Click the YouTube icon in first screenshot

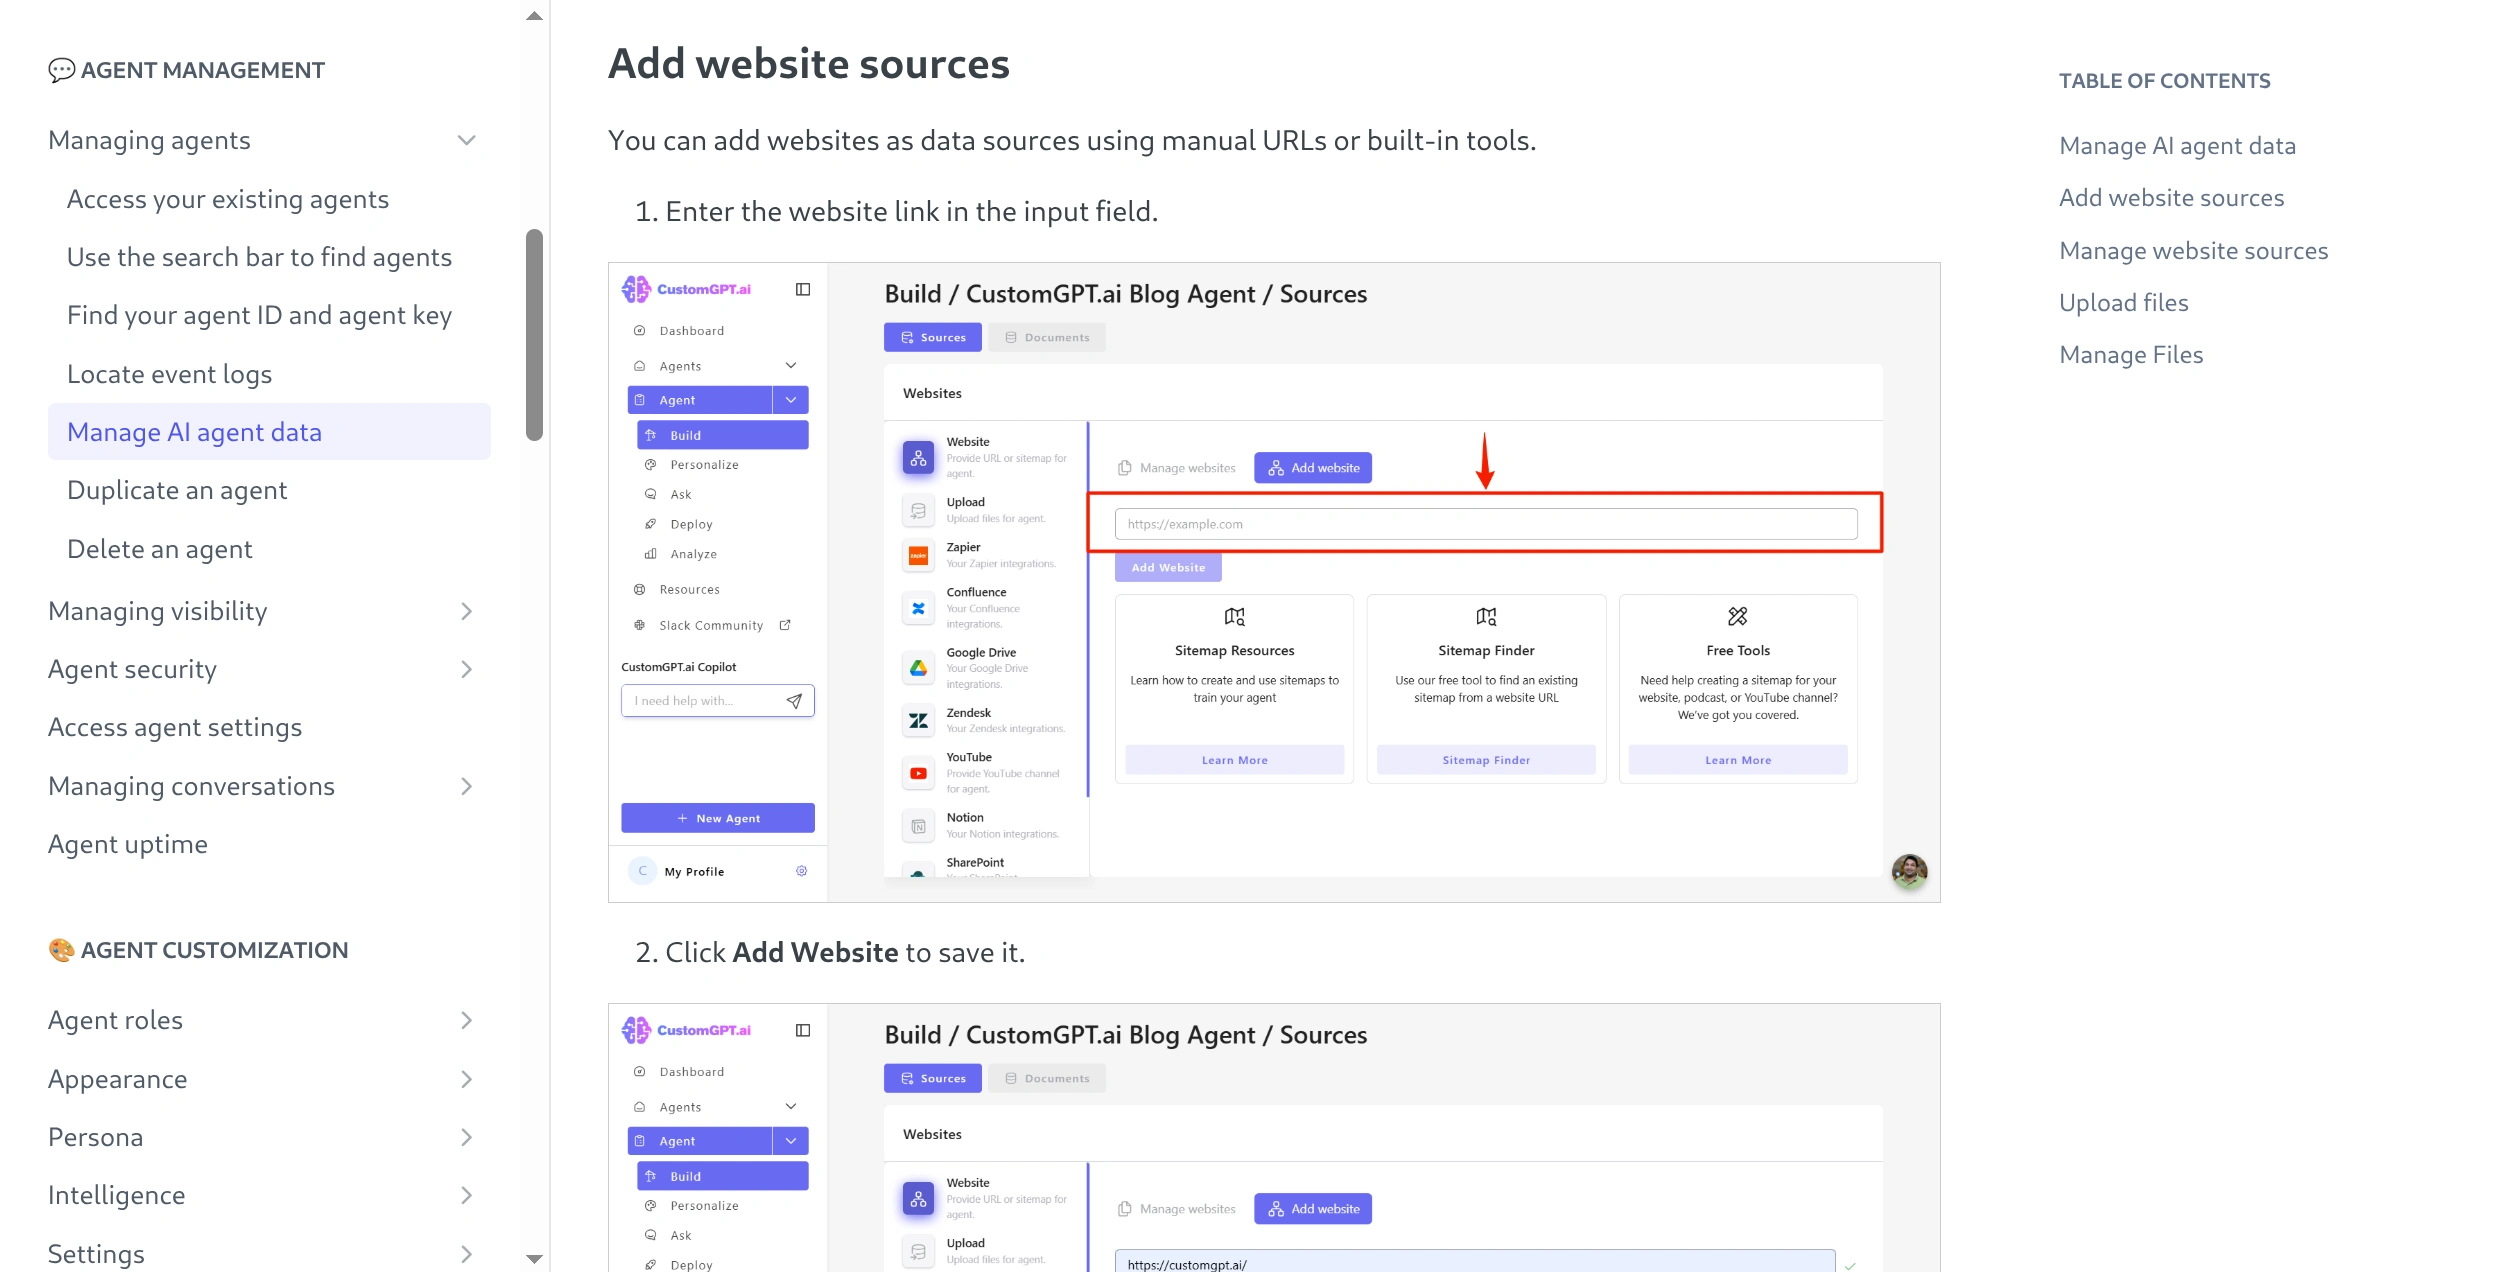[x=918, y=773]
